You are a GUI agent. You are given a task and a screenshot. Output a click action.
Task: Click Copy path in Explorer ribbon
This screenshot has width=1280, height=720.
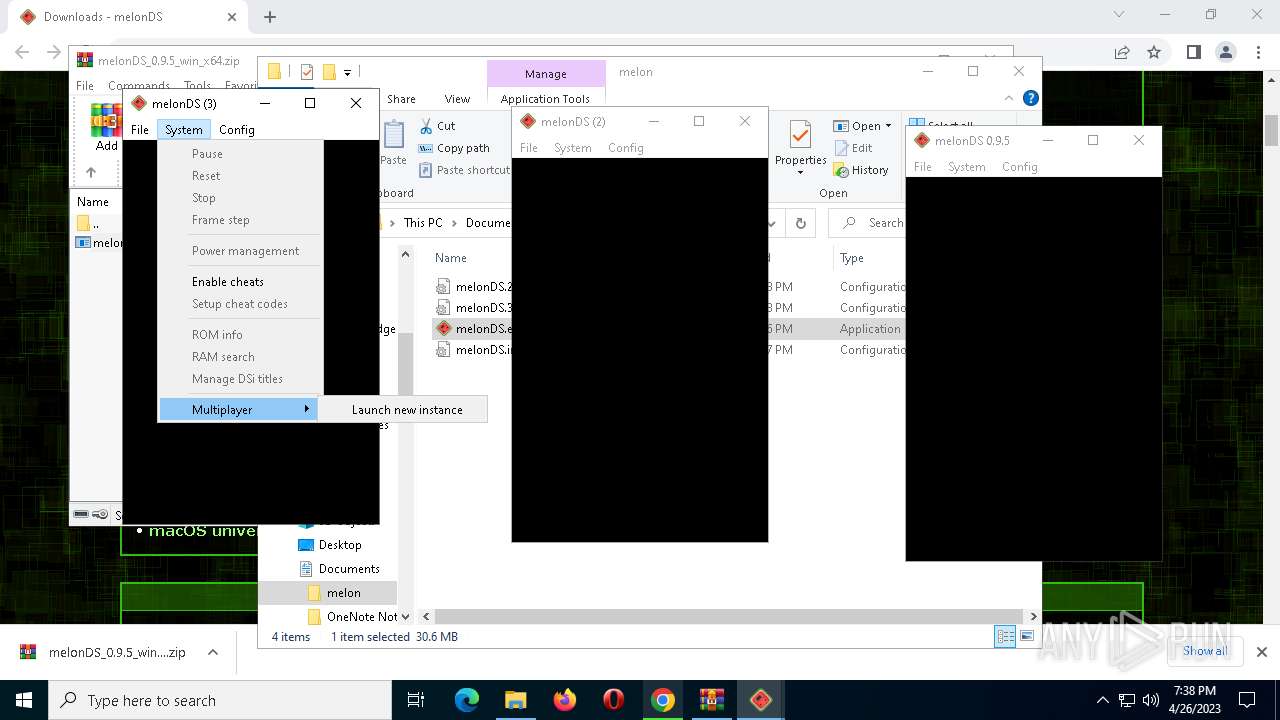[x=454, y=148]
